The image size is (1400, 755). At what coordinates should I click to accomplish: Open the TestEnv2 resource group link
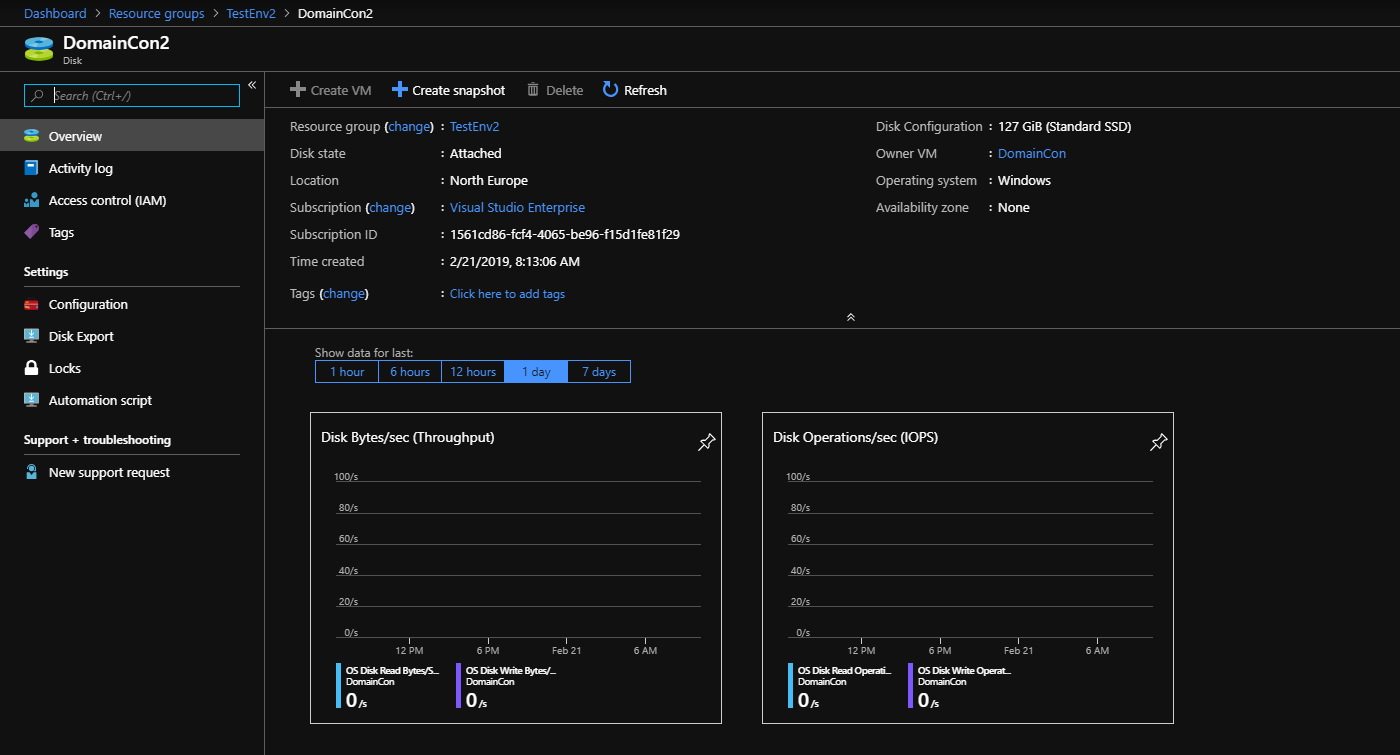click(474, 127)
